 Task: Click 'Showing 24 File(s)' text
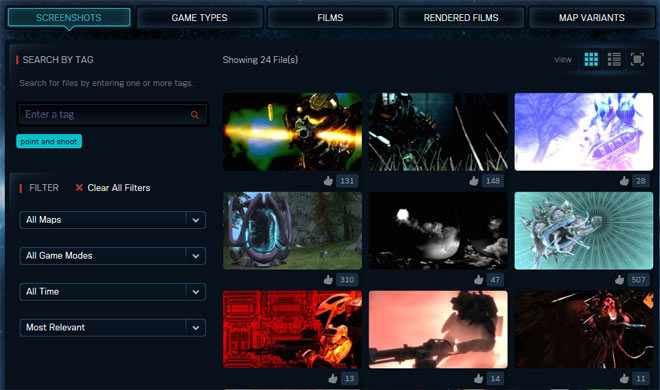click(260, 60)
